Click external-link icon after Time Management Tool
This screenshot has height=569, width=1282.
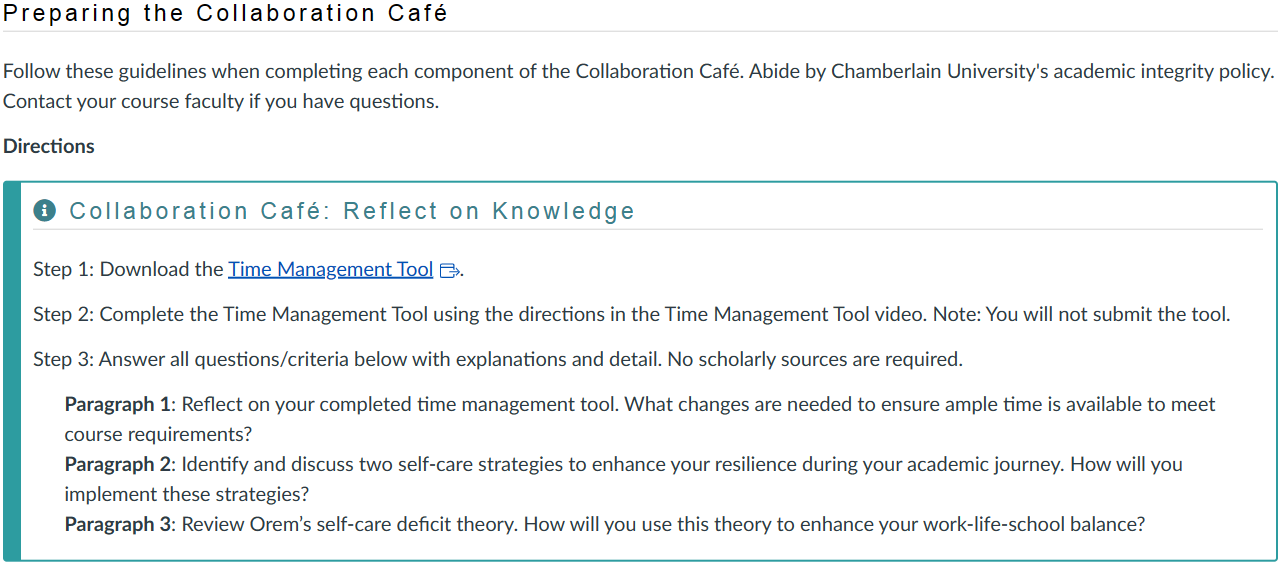click(449, 271)
